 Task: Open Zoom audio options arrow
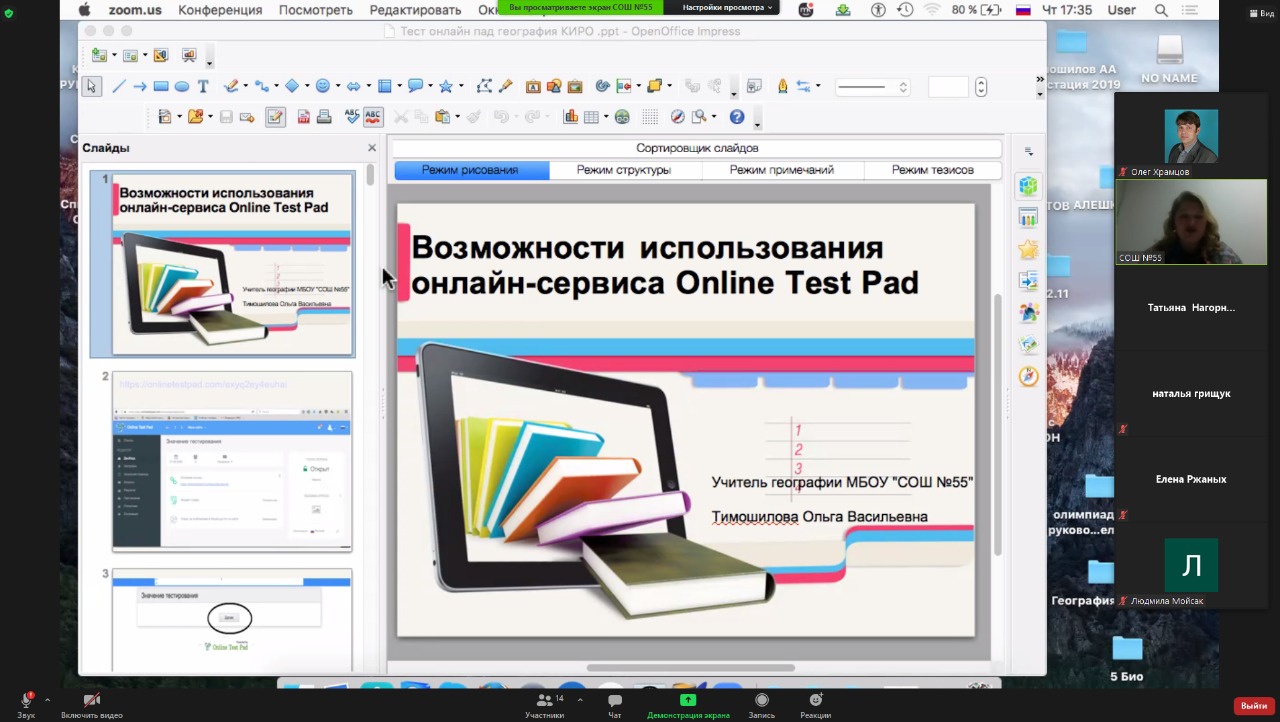(x=47, y=700)
